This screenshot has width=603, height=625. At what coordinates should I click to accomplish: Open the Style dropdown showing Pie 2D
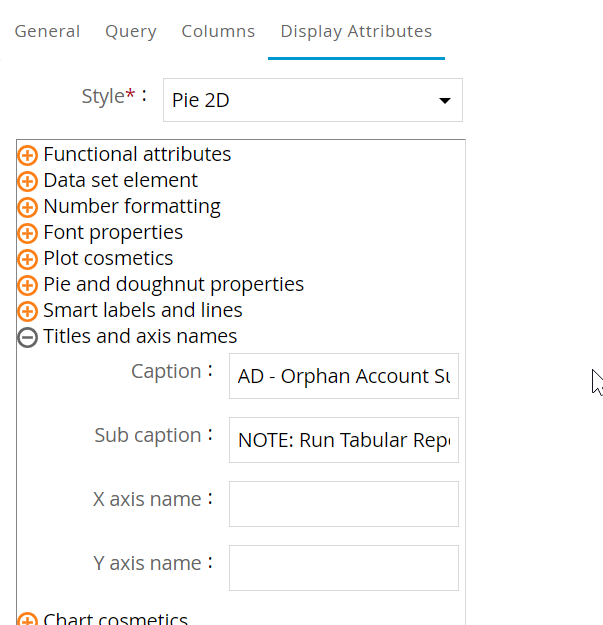coord(300,100)
